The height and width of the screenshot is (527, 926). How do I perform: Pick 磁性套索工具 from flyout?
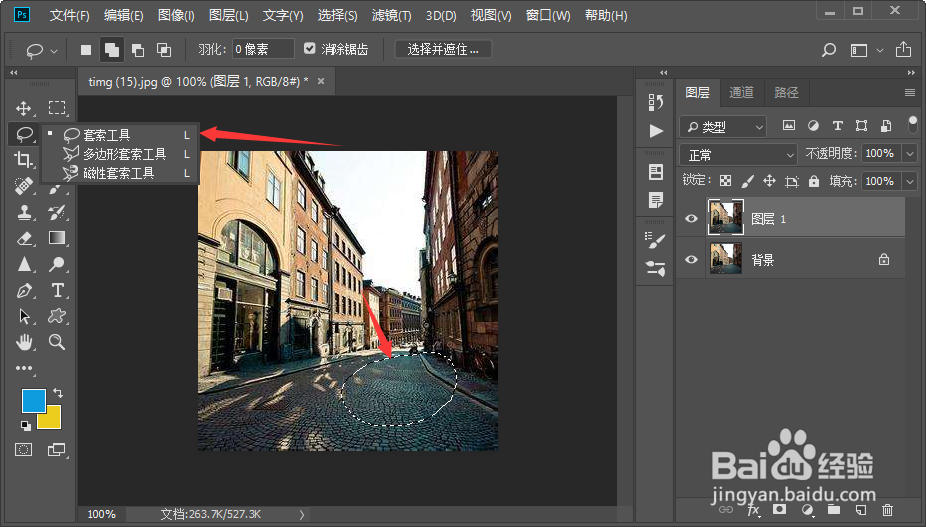coord(120,173)
